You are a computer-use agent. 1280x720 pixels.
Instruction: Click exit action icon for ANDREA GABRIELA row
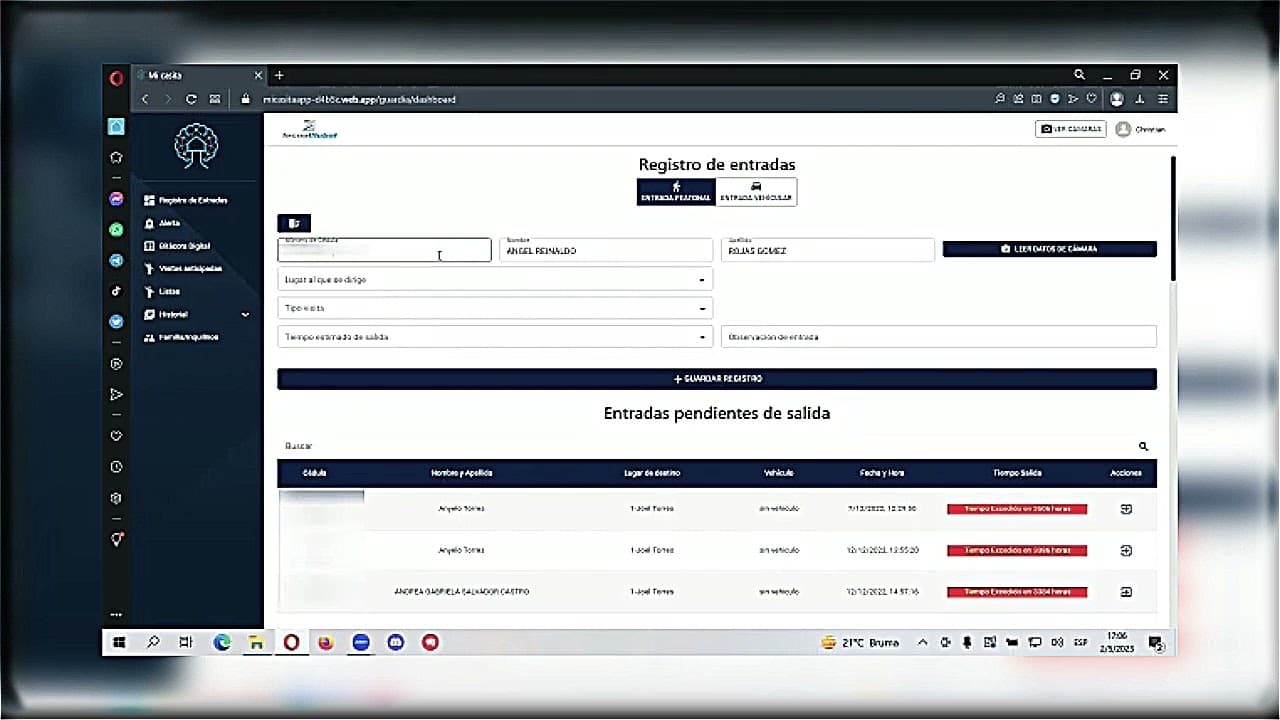[1126, 592]
